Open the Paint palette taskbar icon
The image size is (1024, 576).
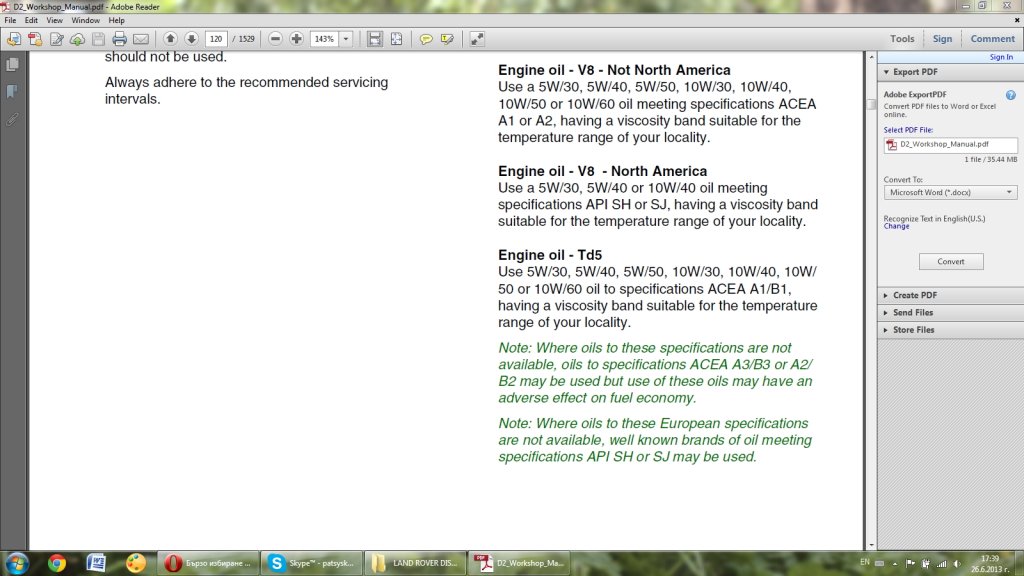click(136, 563)
